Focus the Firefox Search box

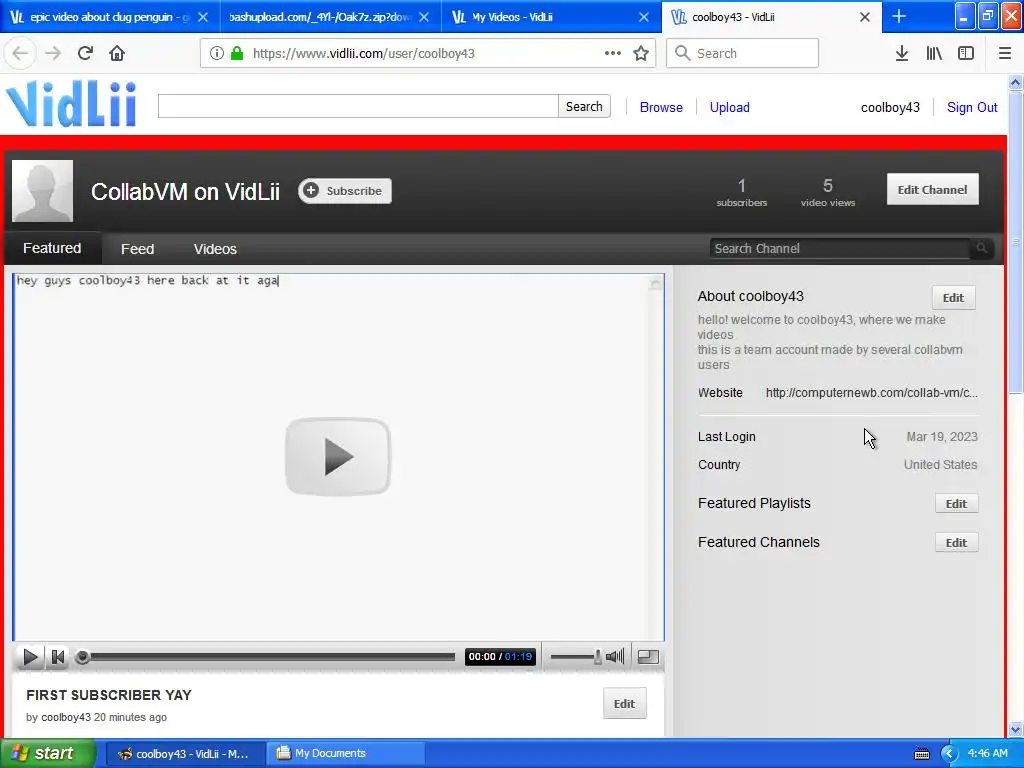click(x=743, y=54)
